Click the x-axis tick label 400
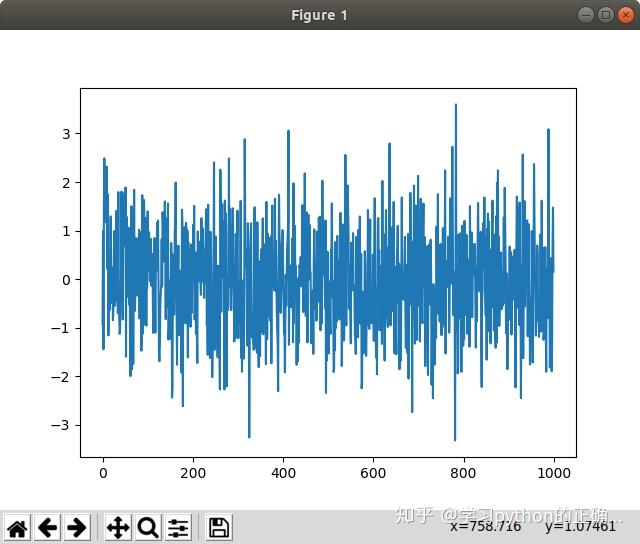640x544 pixels. pyautogui.click(x=283, y=473)
